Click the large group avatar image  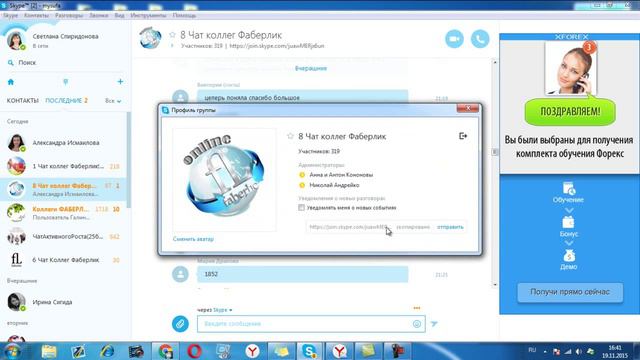pos(224,179)
